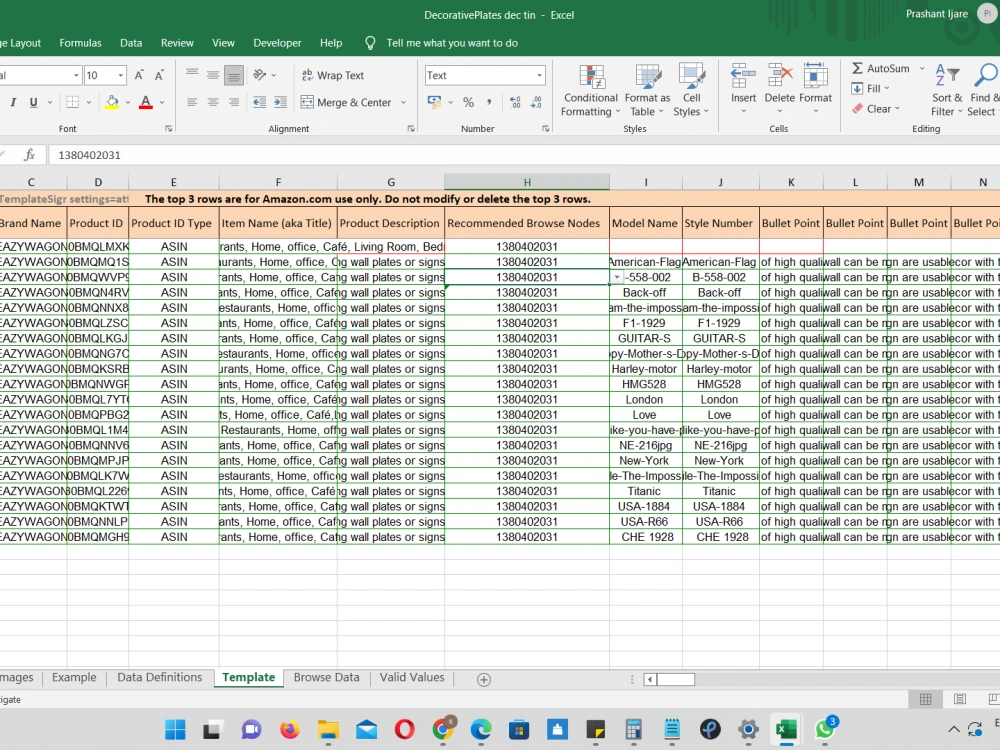This screenshot has width=1000, height=750.
Task: Shrink font size with the decrease font icon
Action: (159, 75)
